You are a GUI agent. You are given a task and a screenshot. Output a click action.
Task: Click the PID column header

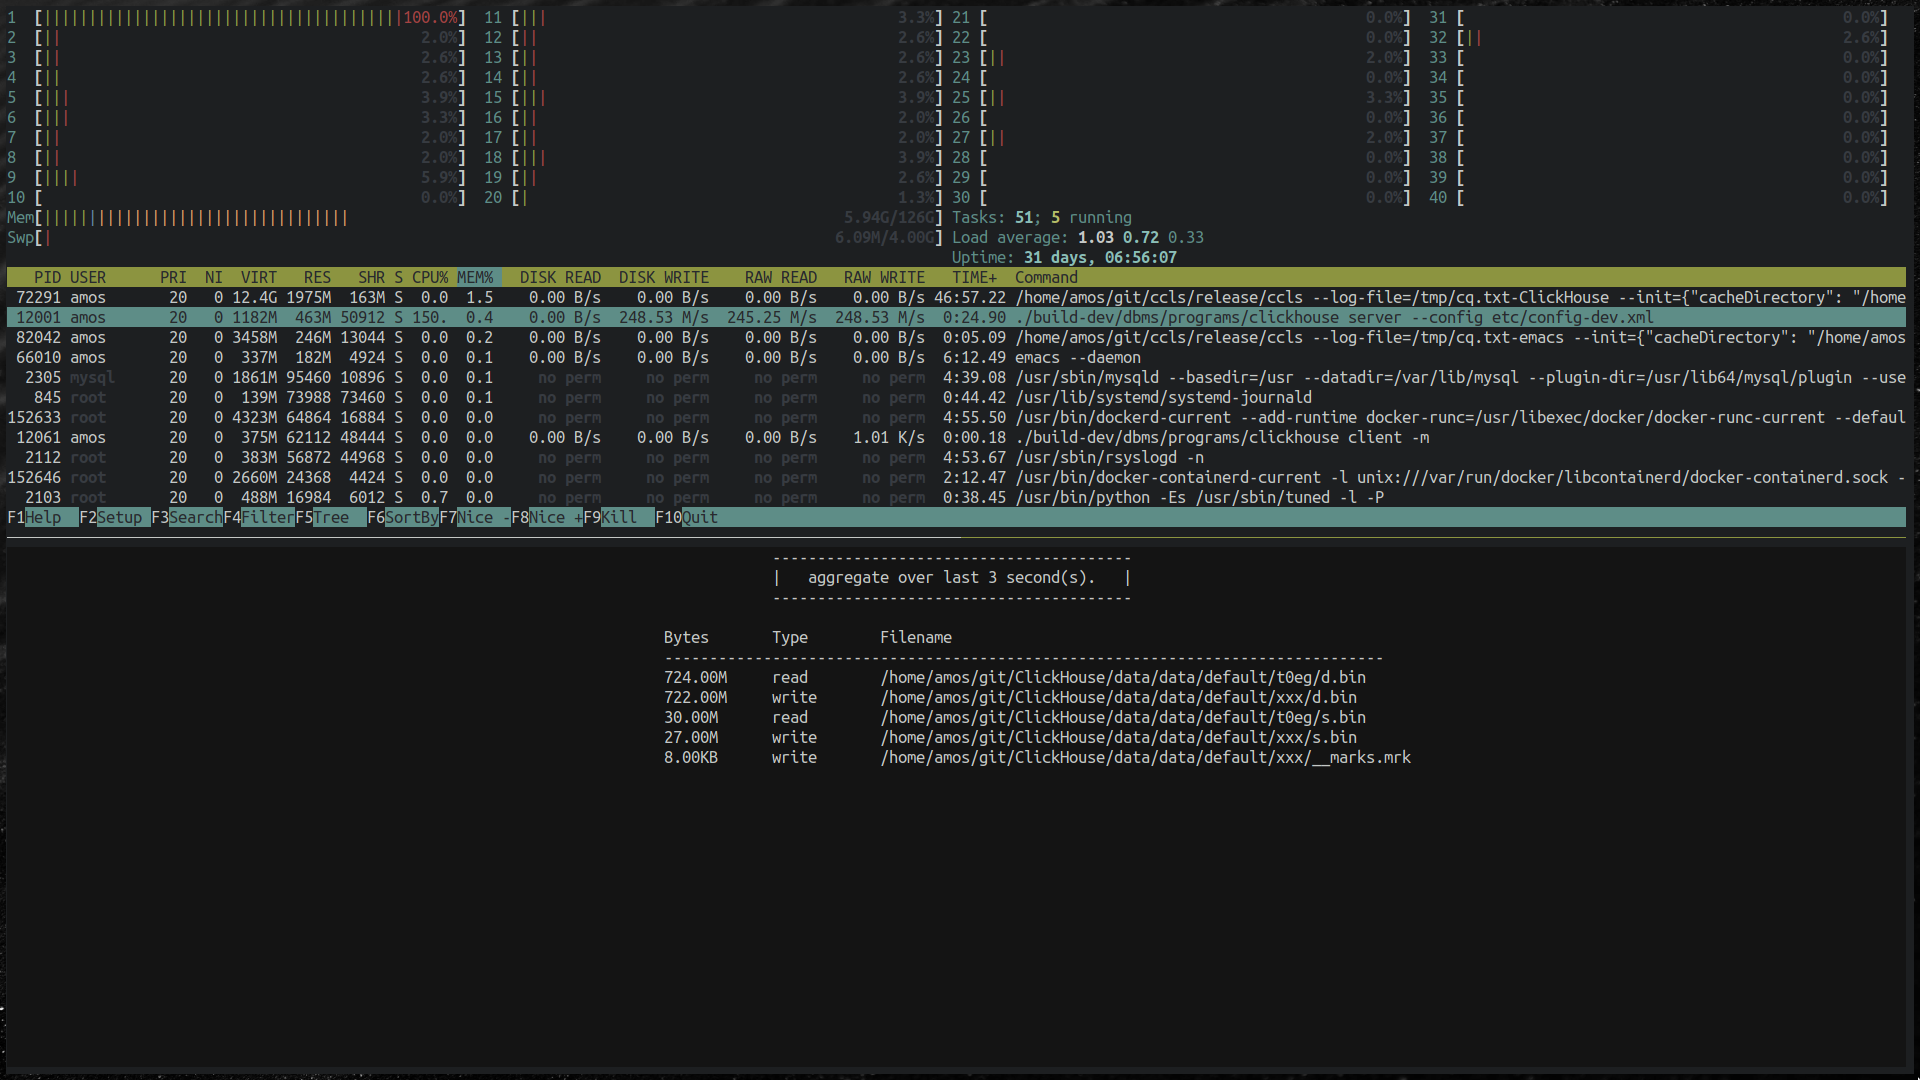[x=47, y=277]
